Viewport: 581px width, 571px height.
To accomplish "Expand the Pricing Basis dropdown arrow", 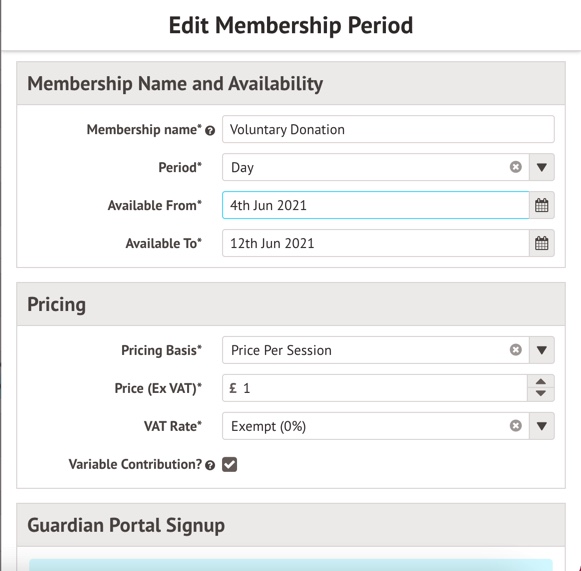I will coord(542,350).
